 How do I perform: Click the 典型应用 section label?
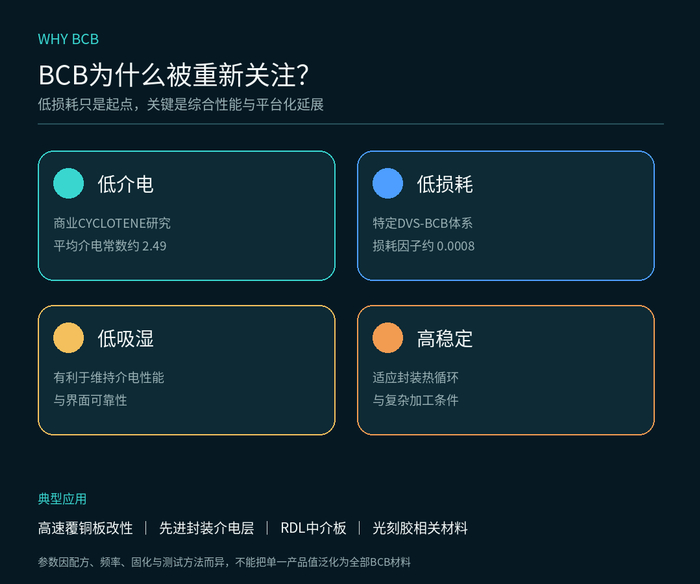pos(62,499)
